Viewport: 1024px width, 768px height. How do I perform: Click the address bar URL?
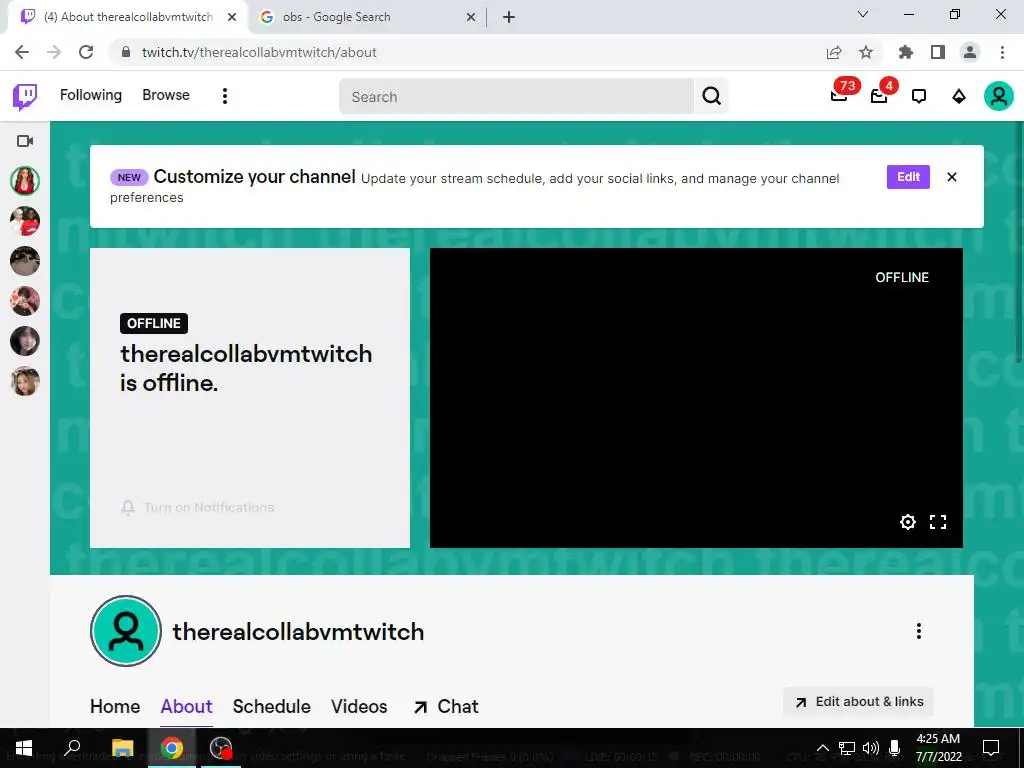click(x=259, y=52)
